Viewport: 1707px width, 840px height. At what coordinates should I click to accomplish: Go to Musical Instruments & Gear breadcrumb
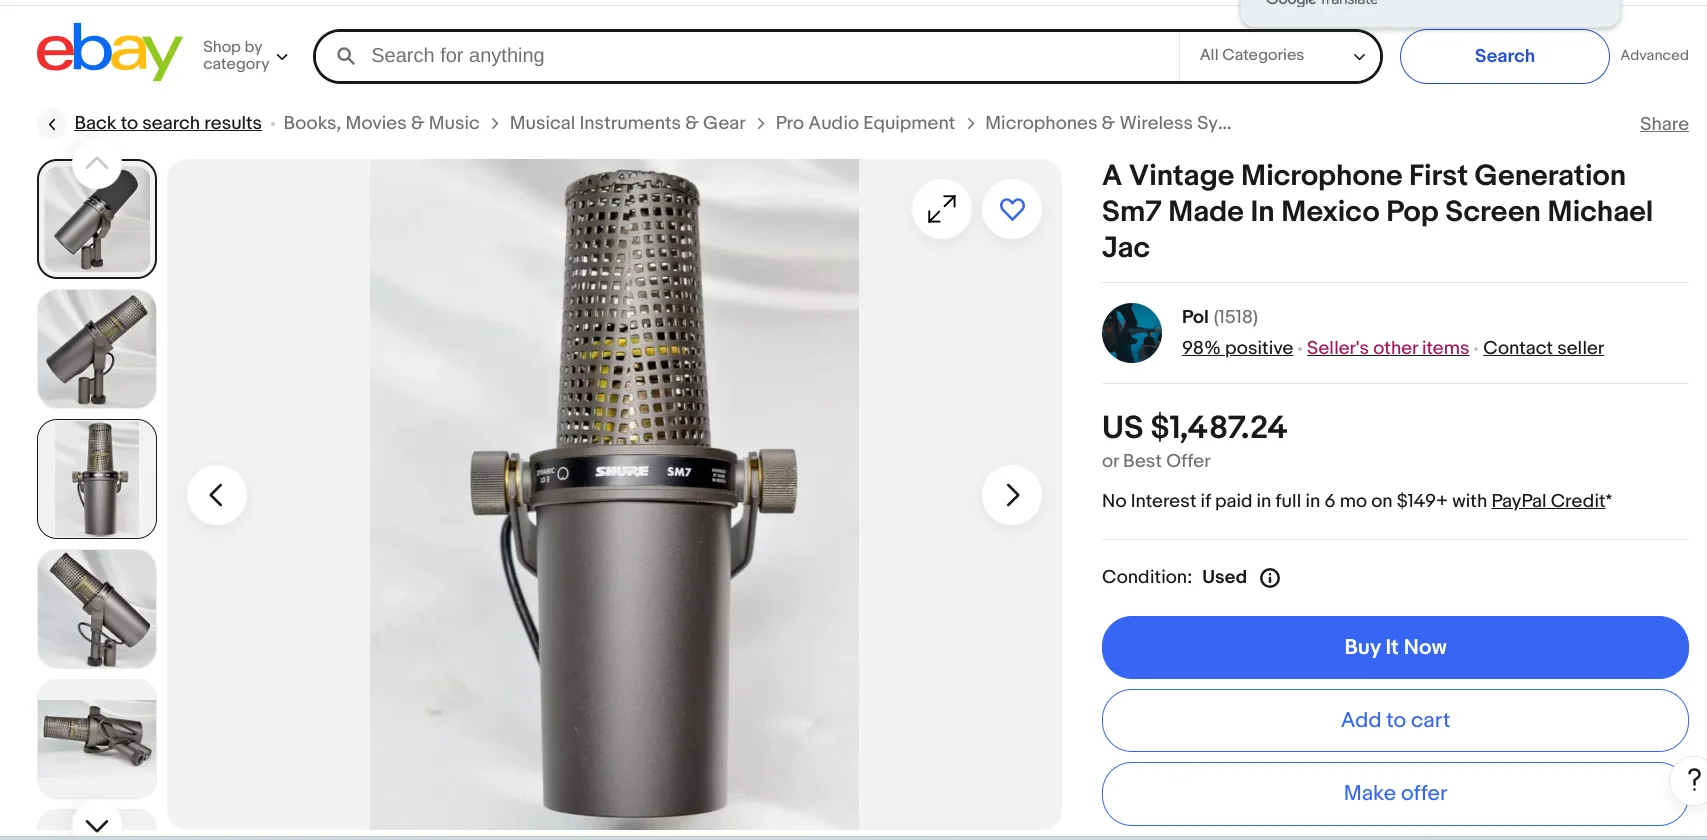(x=627, y=123)
